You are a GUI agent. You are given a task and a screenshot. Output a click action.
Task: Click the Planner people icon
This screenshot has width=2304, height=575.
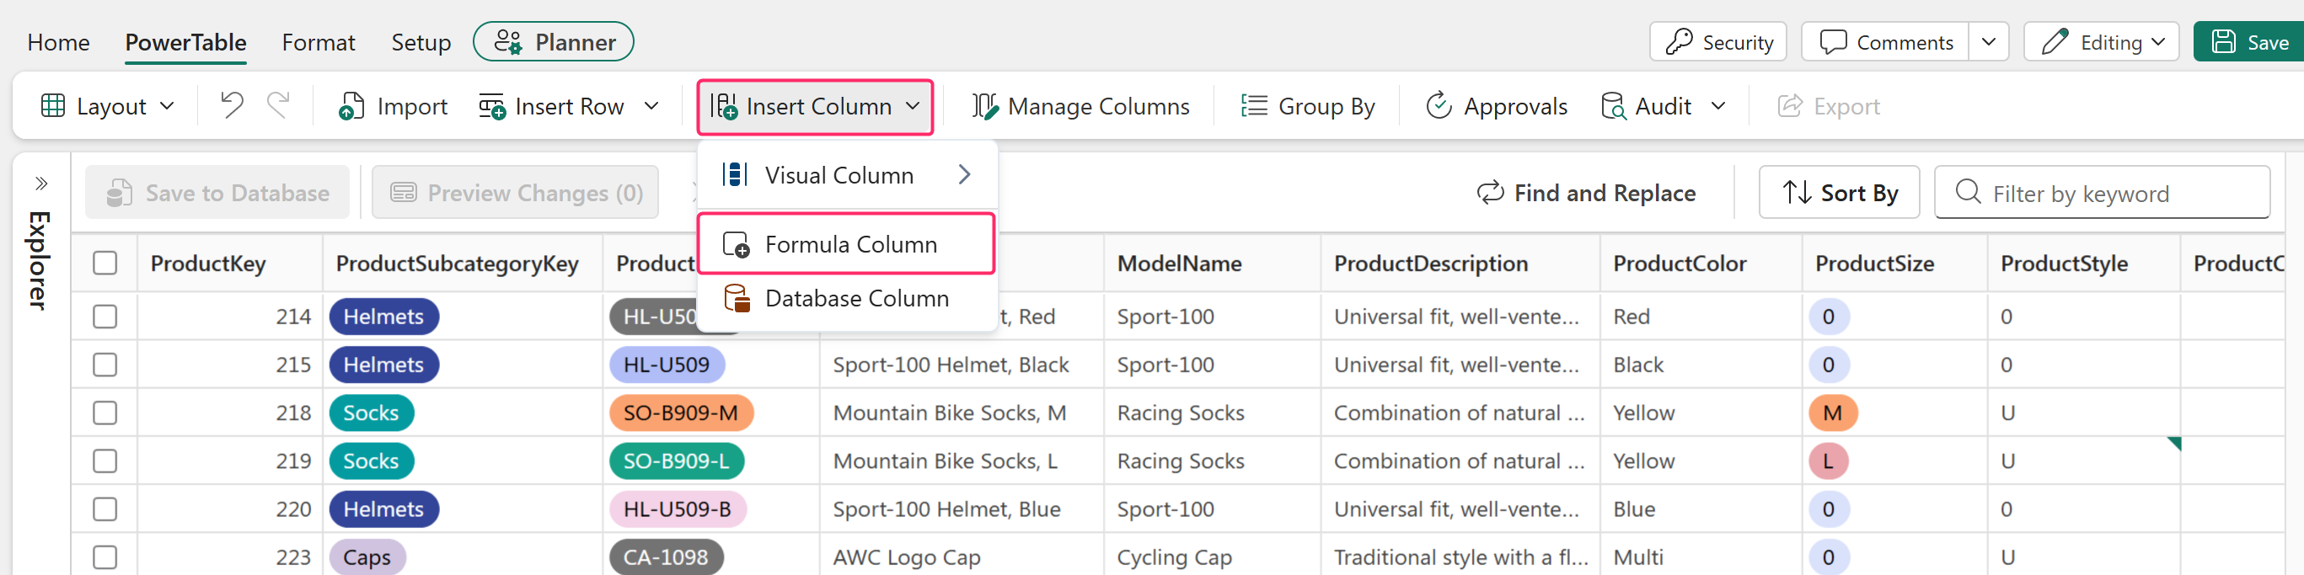[508, 42]
